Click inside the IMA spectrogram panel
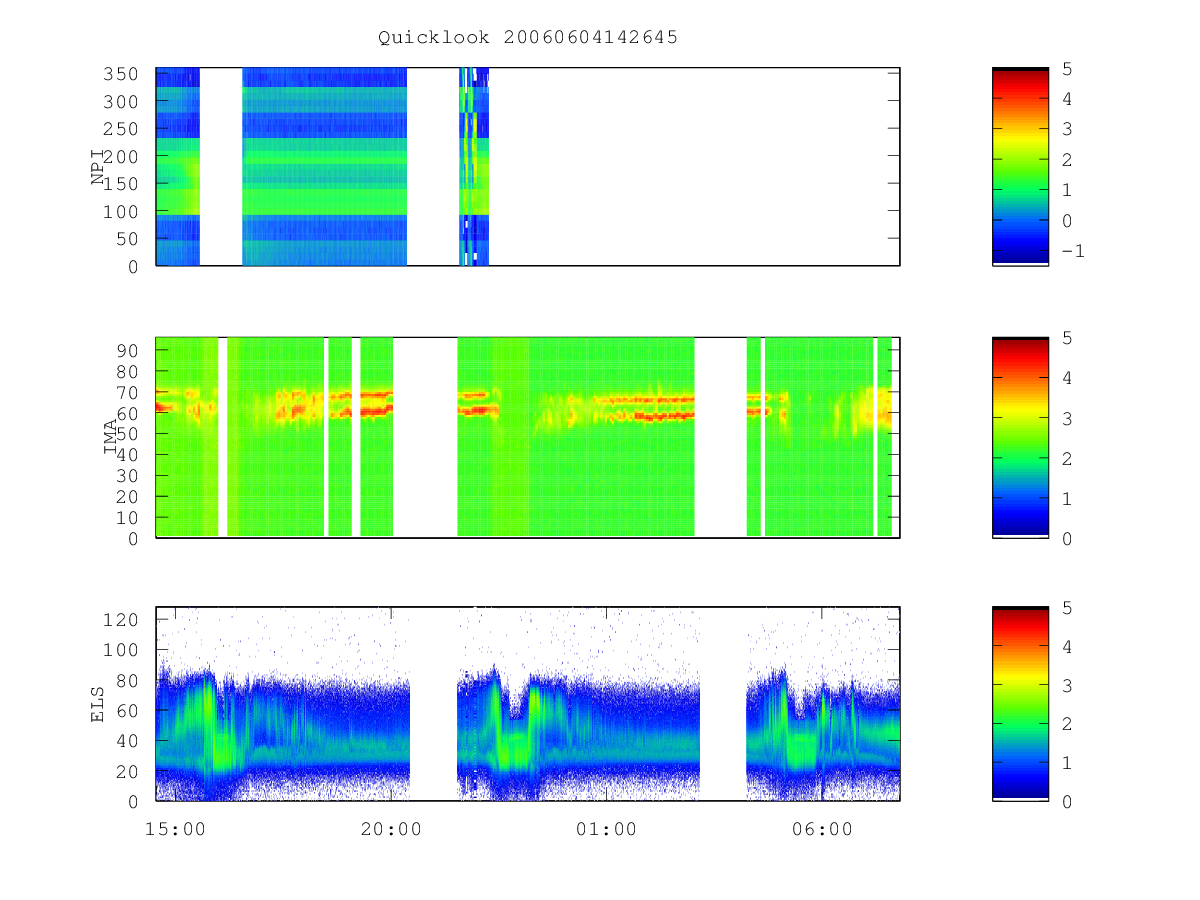This screenshot has height=900, width=1200. coord(528,438)
